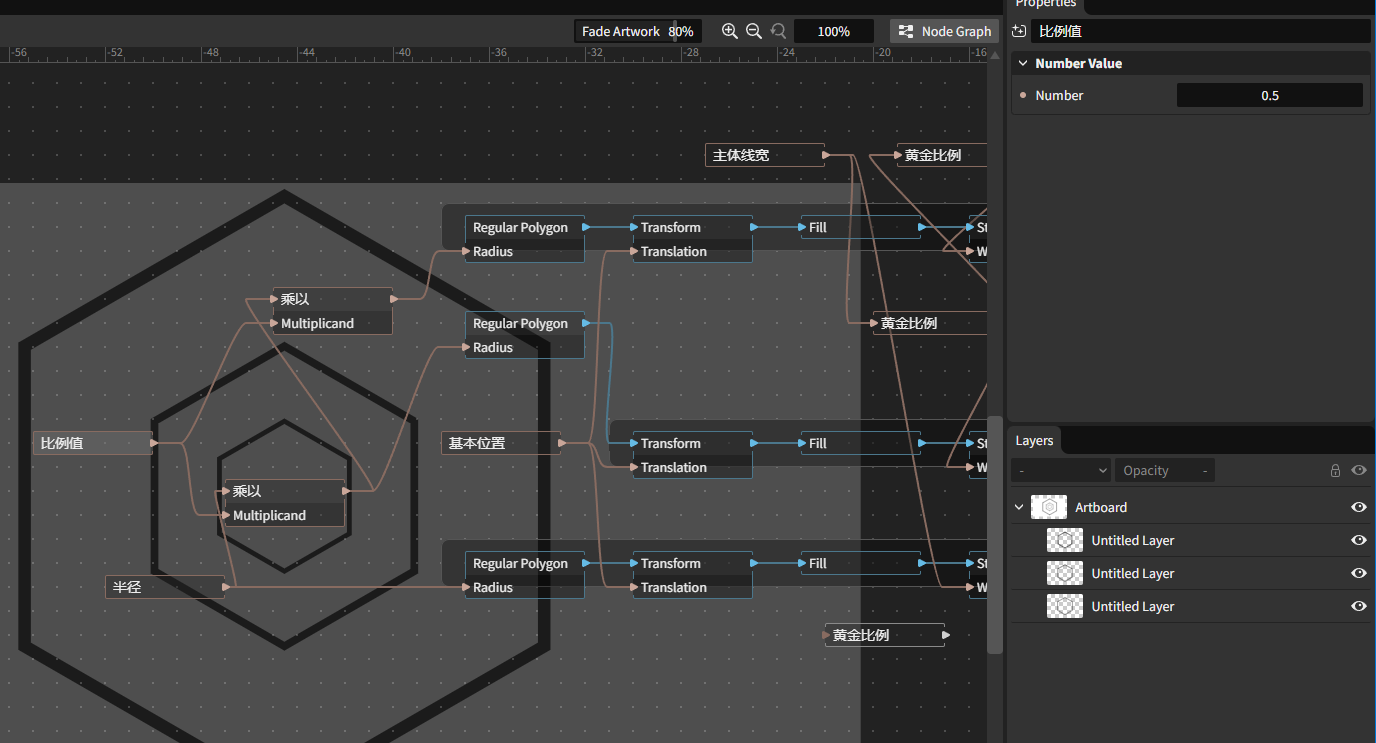Click the 基本位置 node in graph

click(x=501, y=443)
